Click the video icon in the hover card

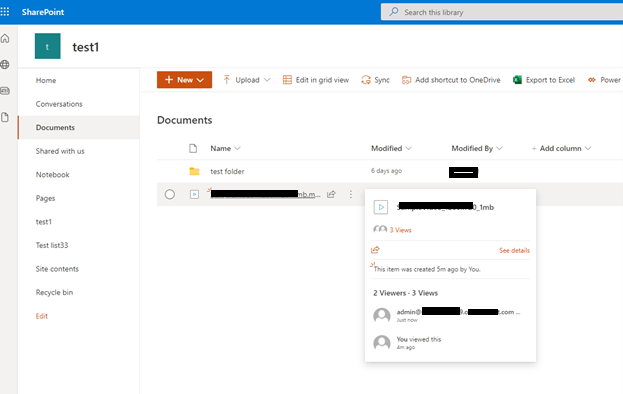tap(381, 207)
